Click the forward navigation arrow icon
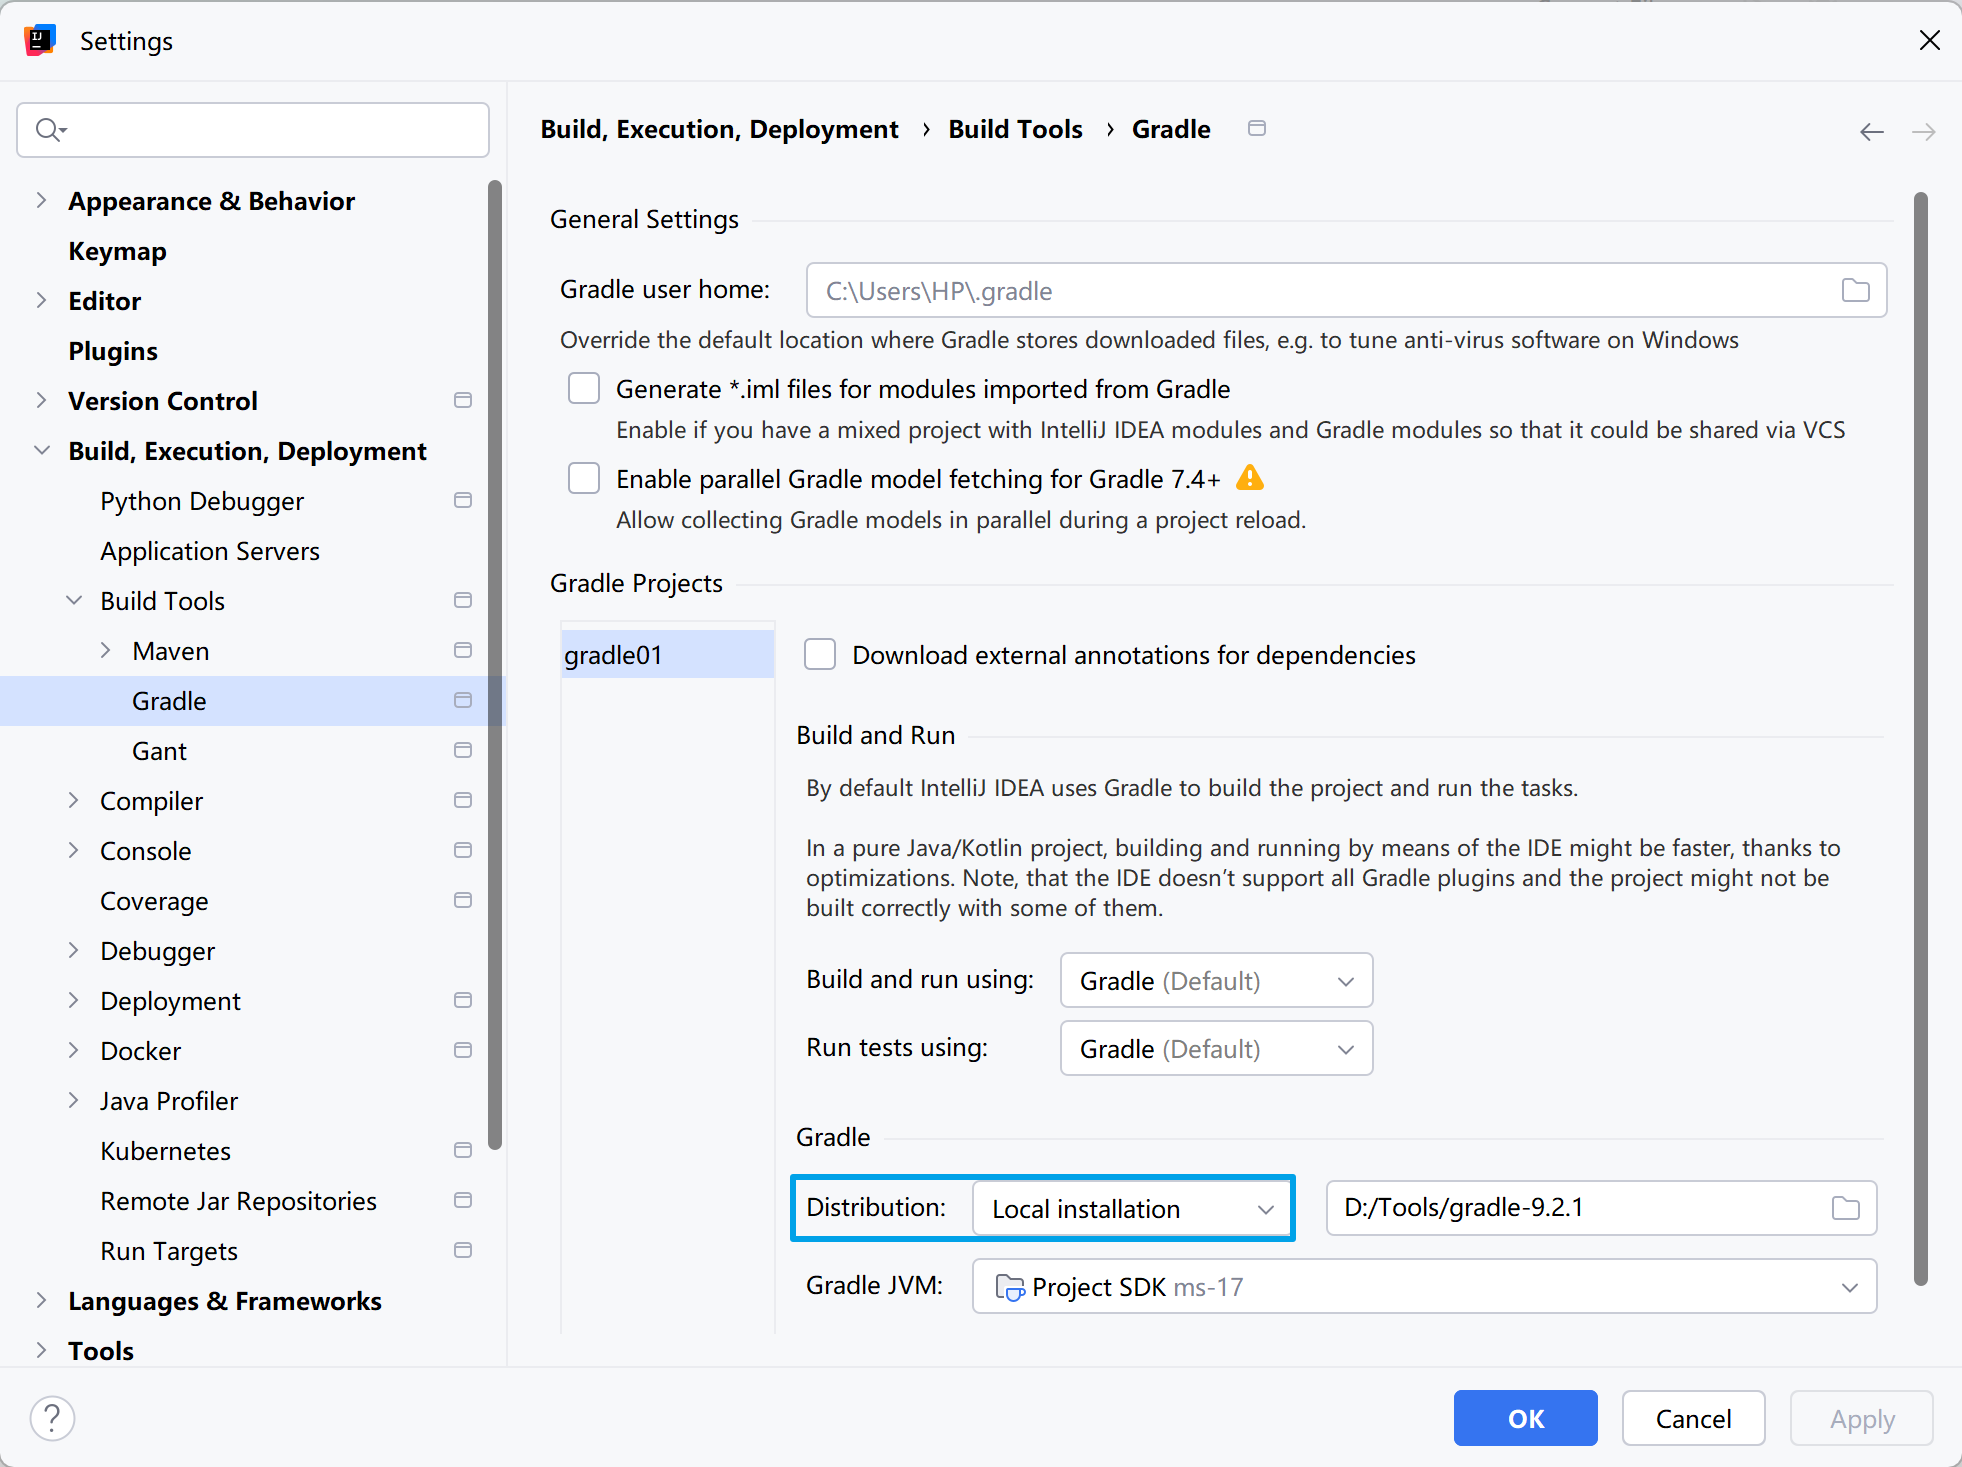The image size is (1962, 1467). pos(1923,132)
